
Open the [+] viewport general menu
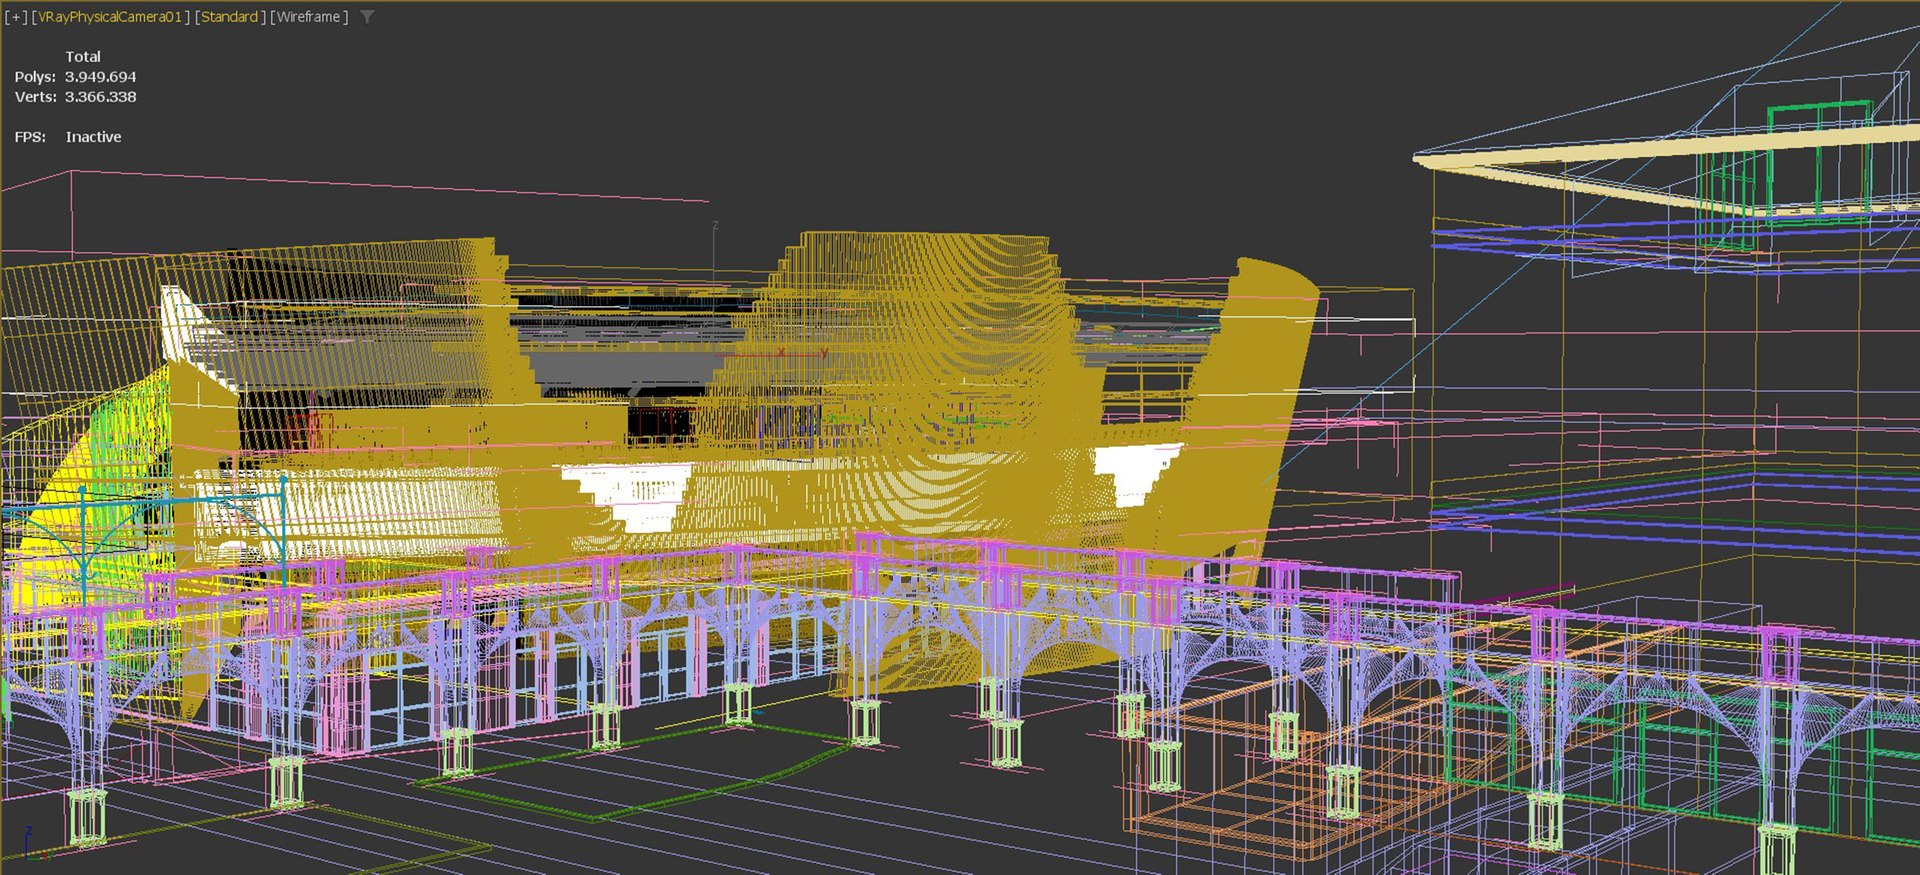(16, 17)
